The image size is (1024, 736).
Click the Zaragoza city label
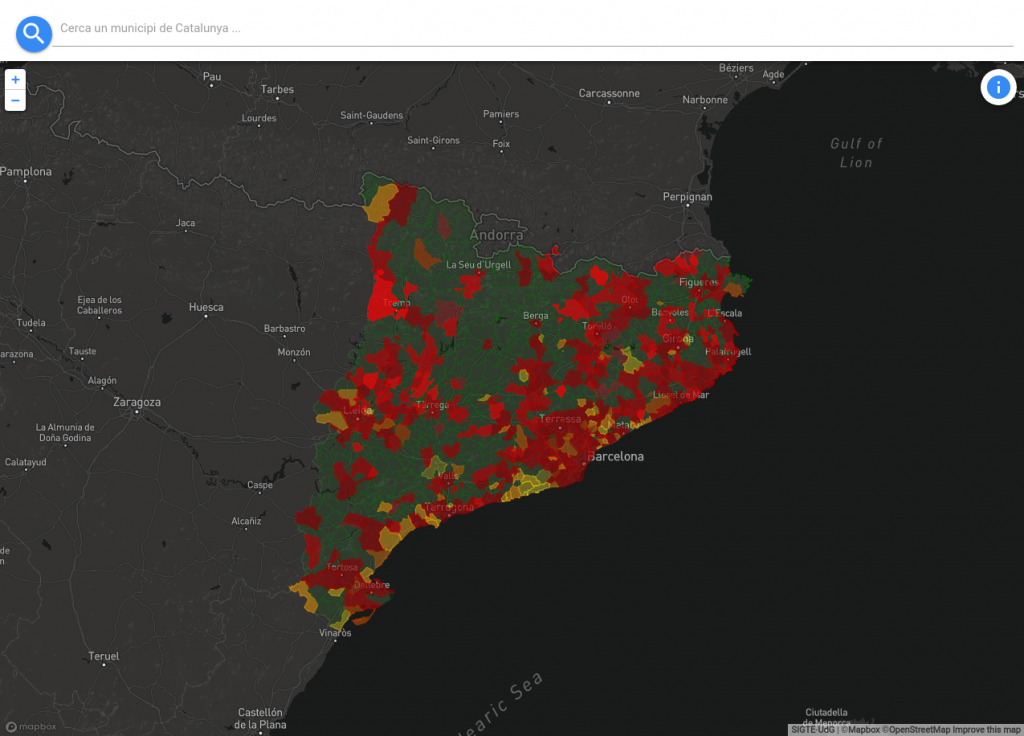pos(137,402)
